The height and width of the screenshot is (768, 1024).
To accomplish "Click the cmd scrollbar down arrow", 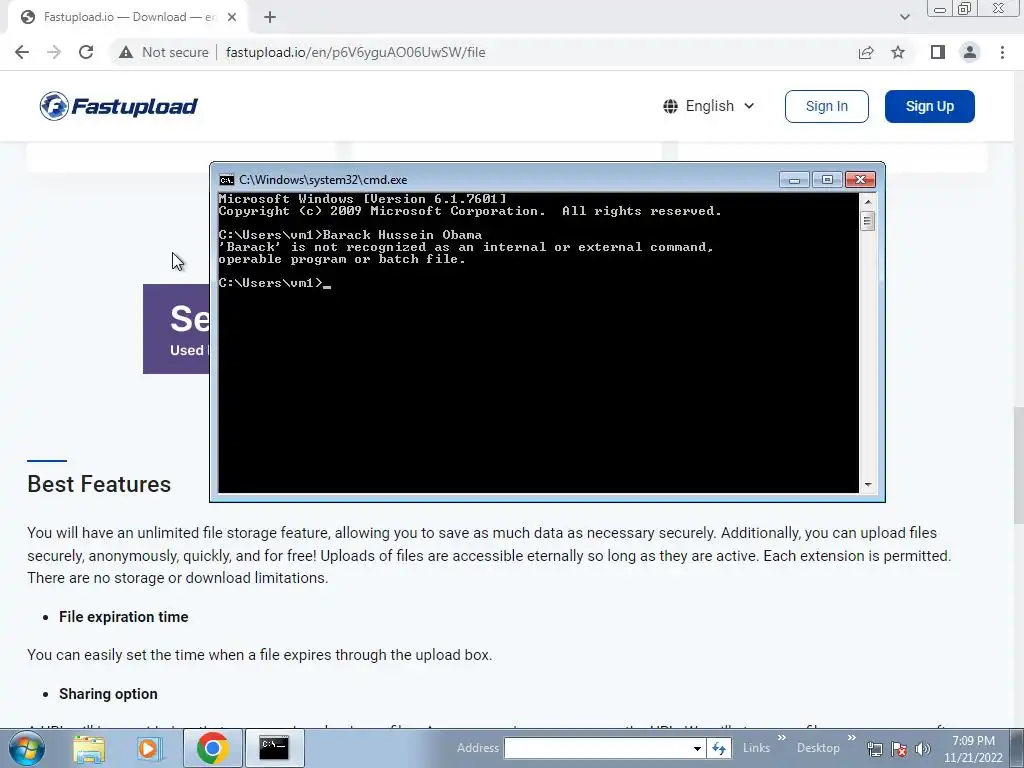I will (x=867, y=485).
